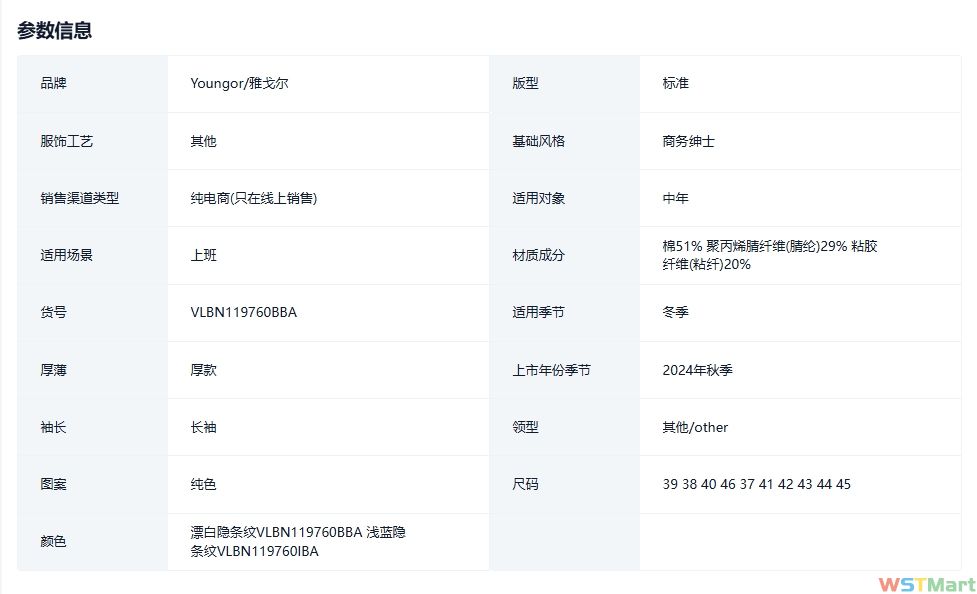The height and width of the screenshot is (594, 977).
Task: Select the 其他/other collar type value
Action: [695, 427]
